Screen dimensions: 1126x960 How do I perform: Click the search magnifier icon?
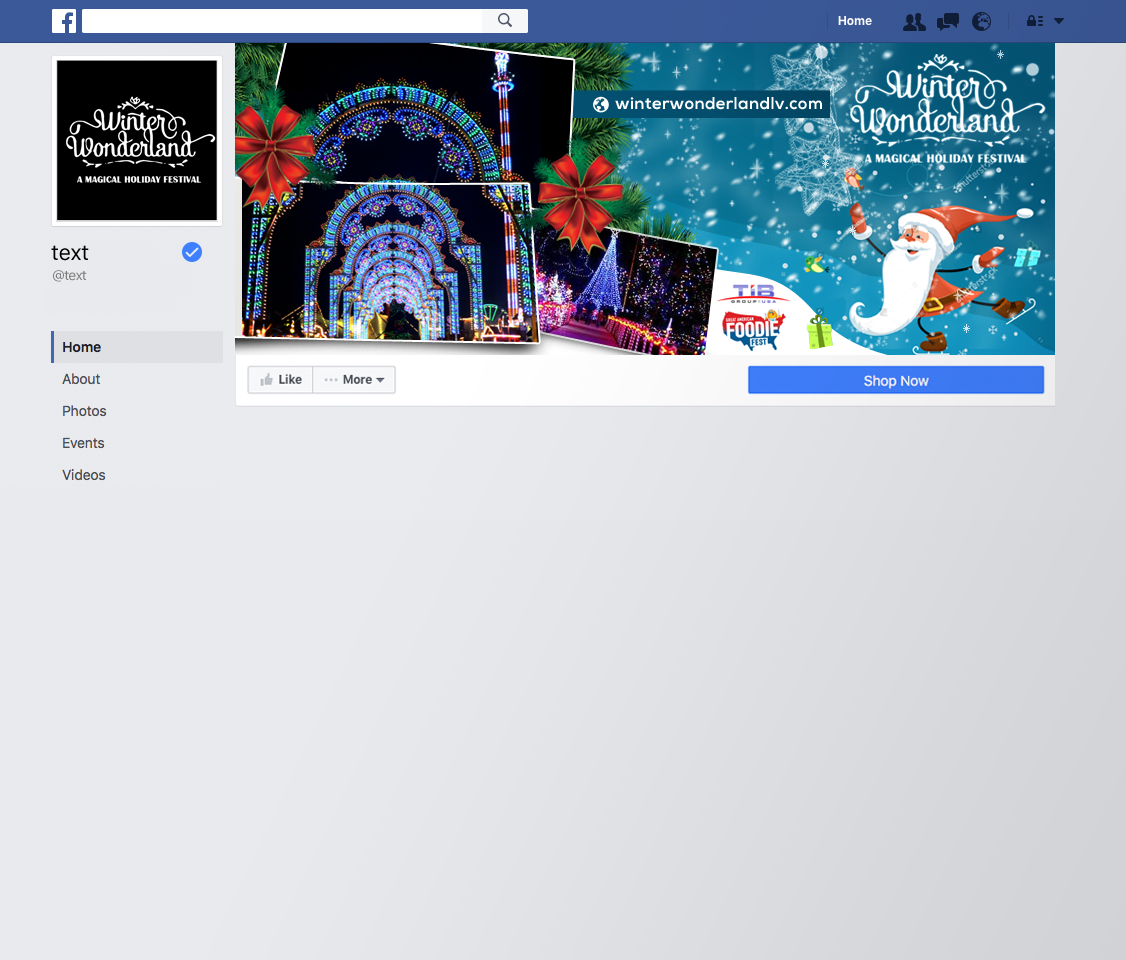pos(505,21)
